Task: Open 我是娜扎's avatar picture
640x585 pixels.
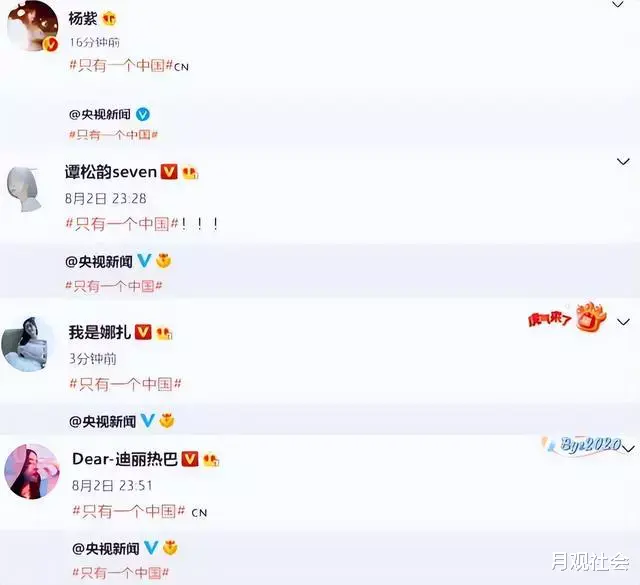Action: pos(28,344)
